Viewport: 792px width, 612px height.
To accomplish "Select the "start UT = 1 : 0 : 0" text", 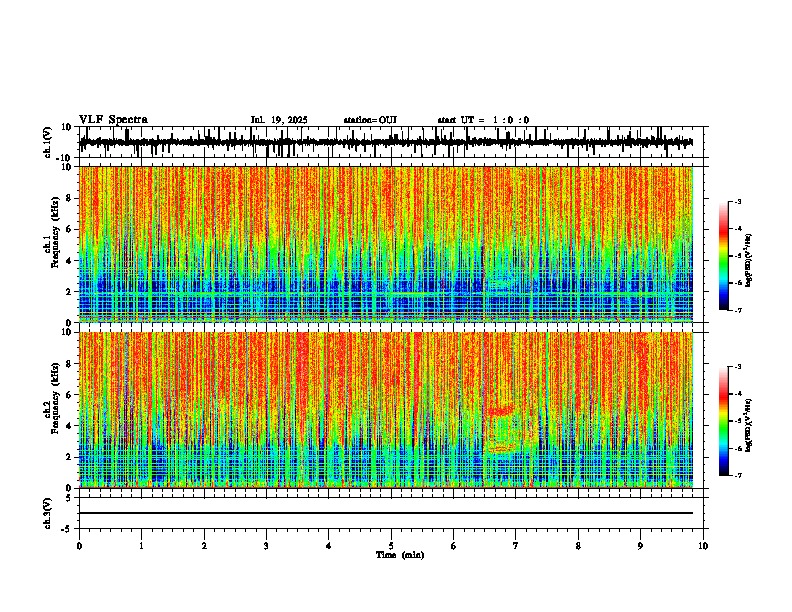I will (483, 120).
